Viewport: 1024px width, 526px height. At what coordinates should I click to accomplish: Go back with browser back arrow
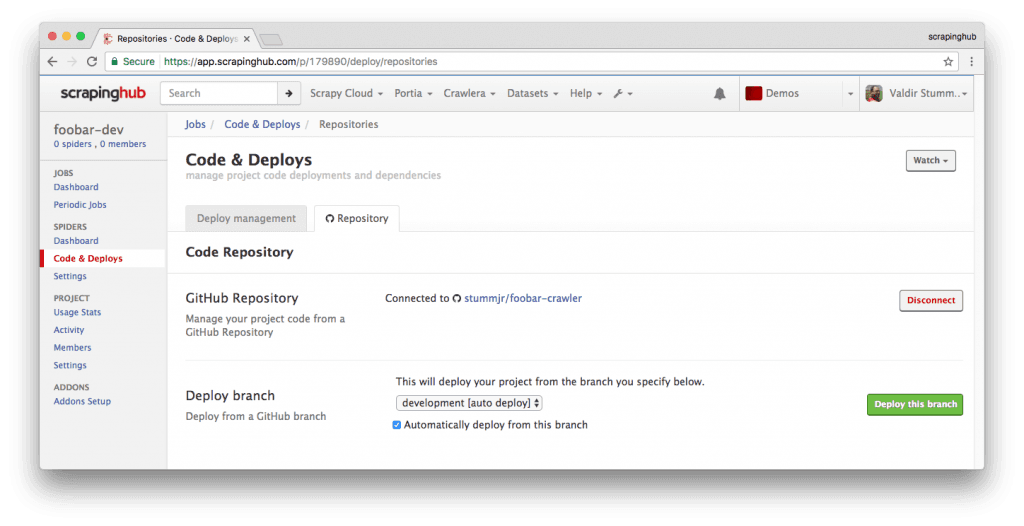click(52, 61)
